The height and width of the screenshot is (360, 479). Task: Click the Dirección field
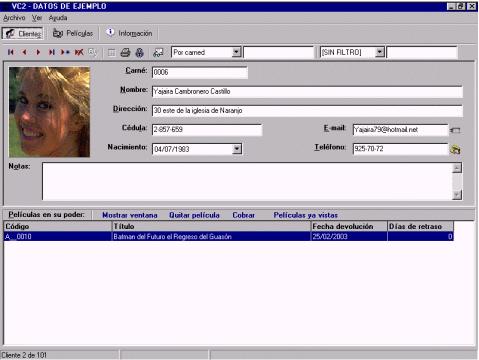307,111
